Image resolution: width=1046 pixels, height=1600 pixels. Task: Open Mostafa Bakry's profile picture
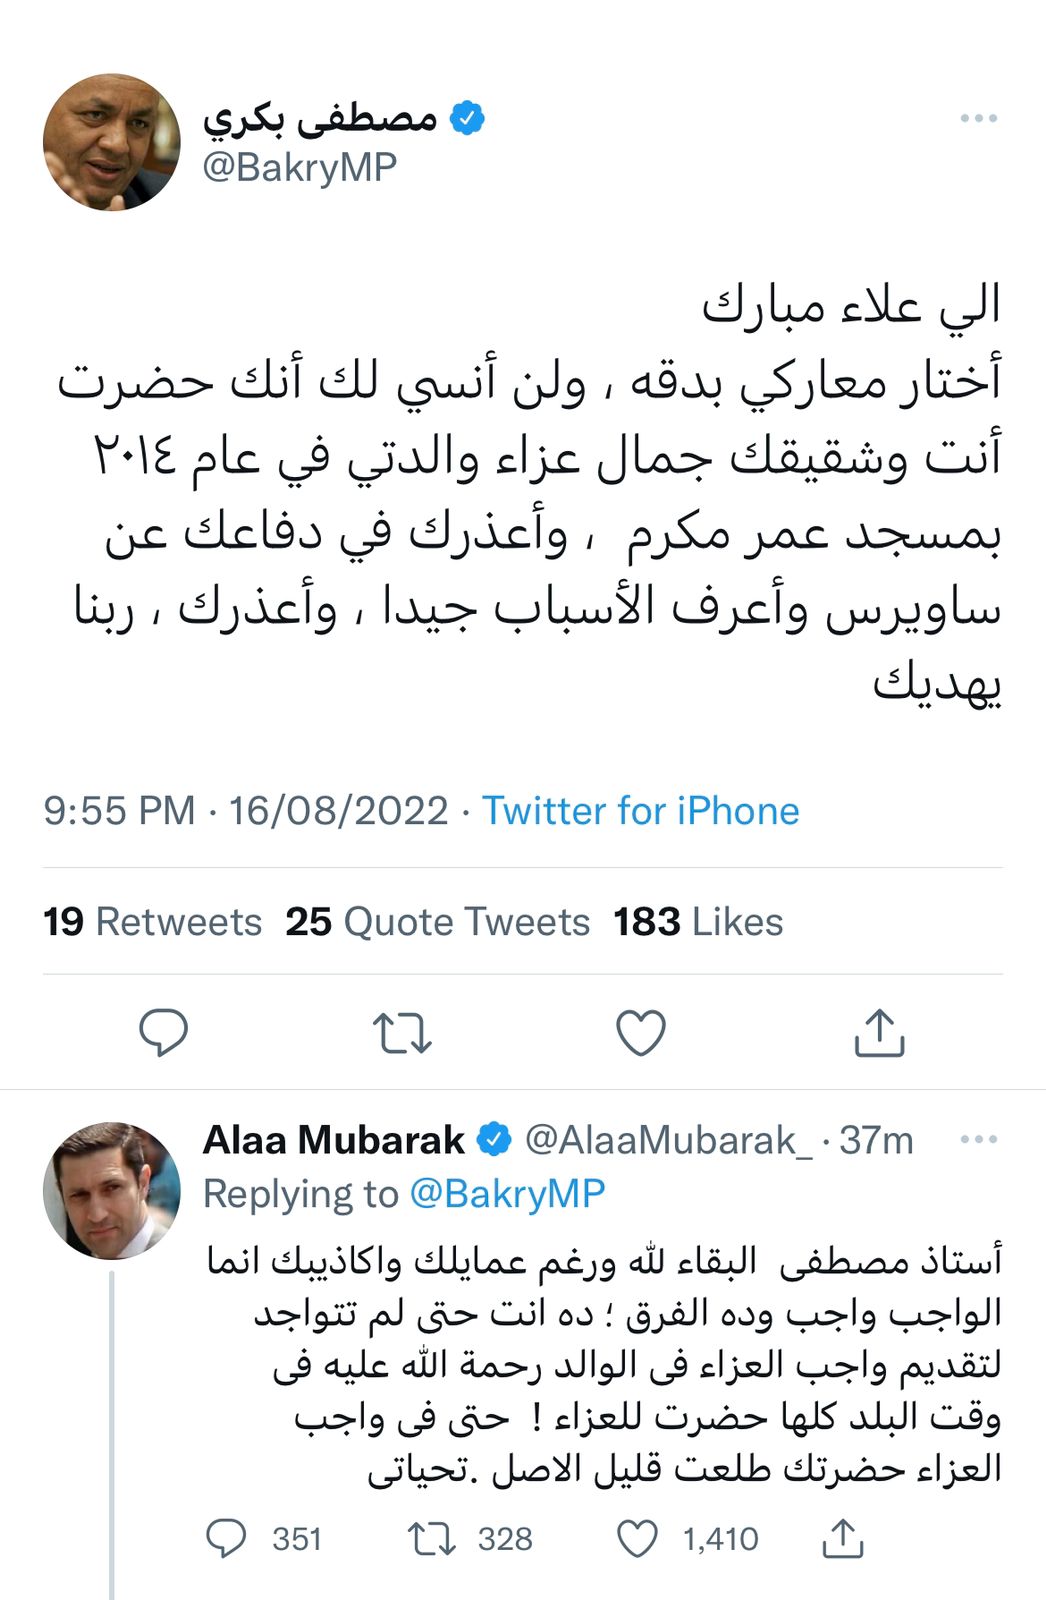coord(111,142)
